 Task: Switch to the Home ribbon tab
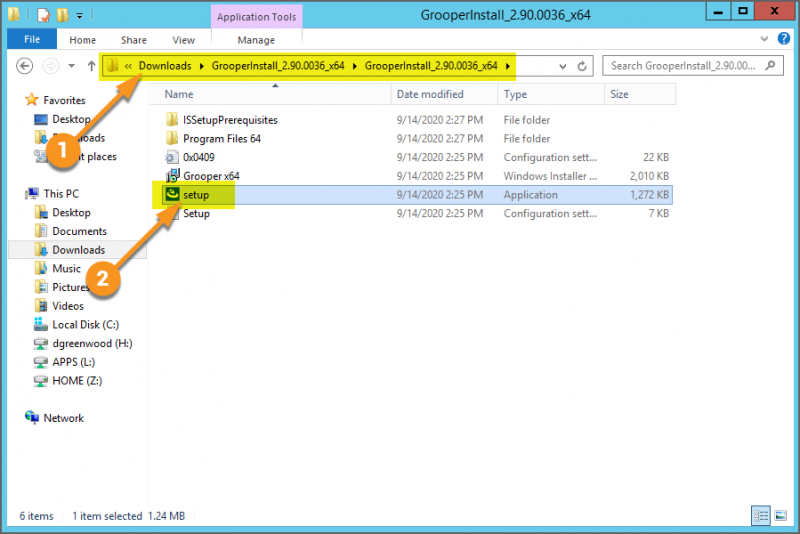[83, 40]
